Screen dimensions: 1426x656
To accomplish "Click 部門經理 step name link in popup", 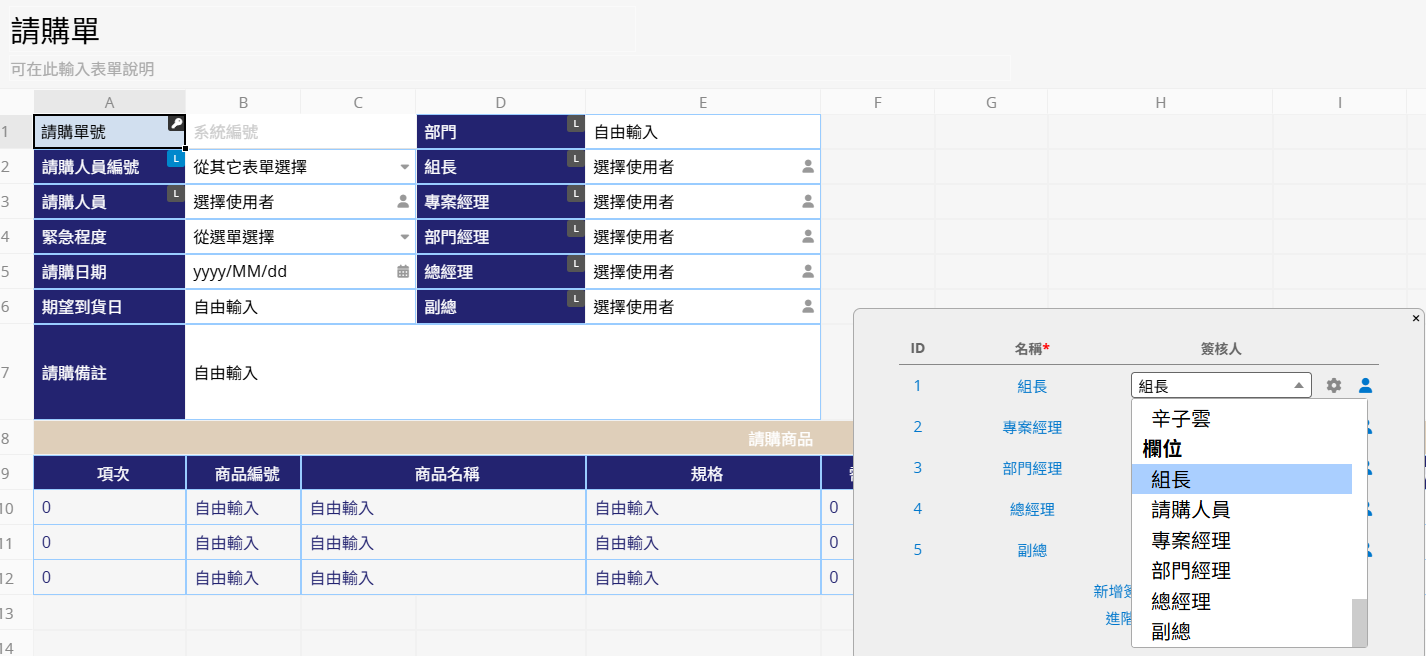I will click(1032, 468).
